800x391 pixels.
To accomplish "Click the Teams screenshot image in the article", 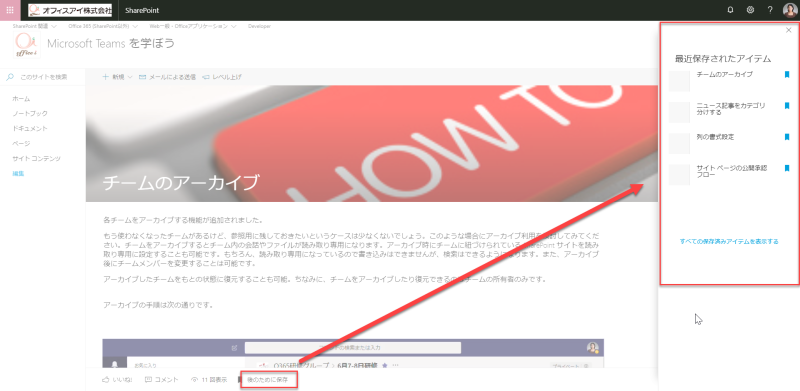I will coord(353,353).
